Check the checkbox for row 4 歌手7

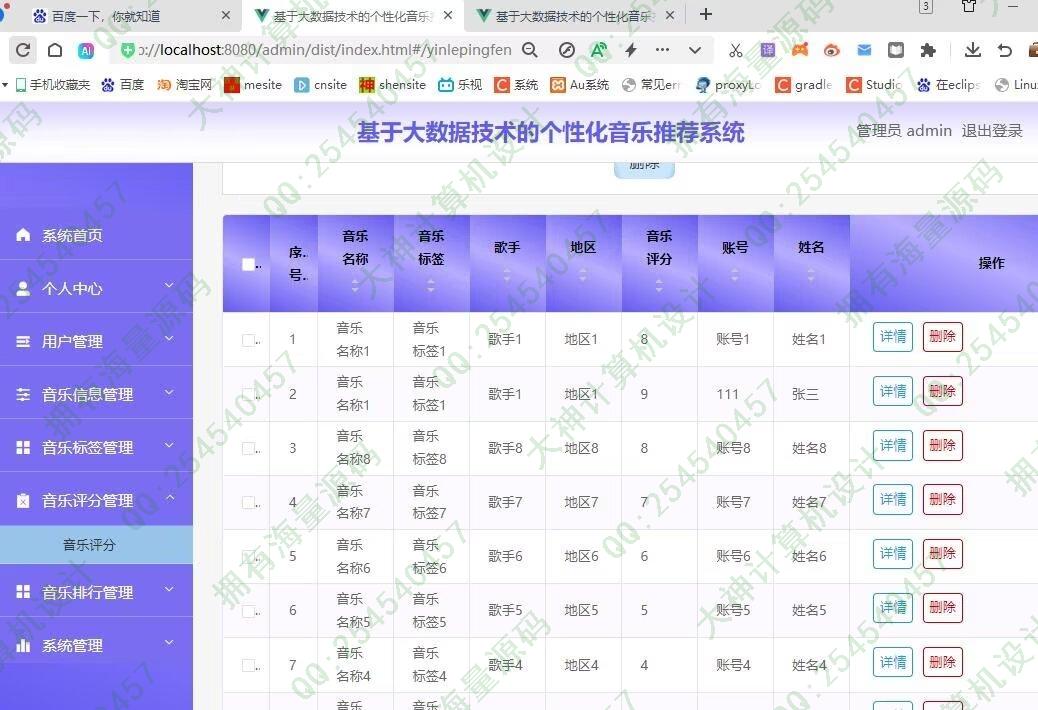point(248,503)
